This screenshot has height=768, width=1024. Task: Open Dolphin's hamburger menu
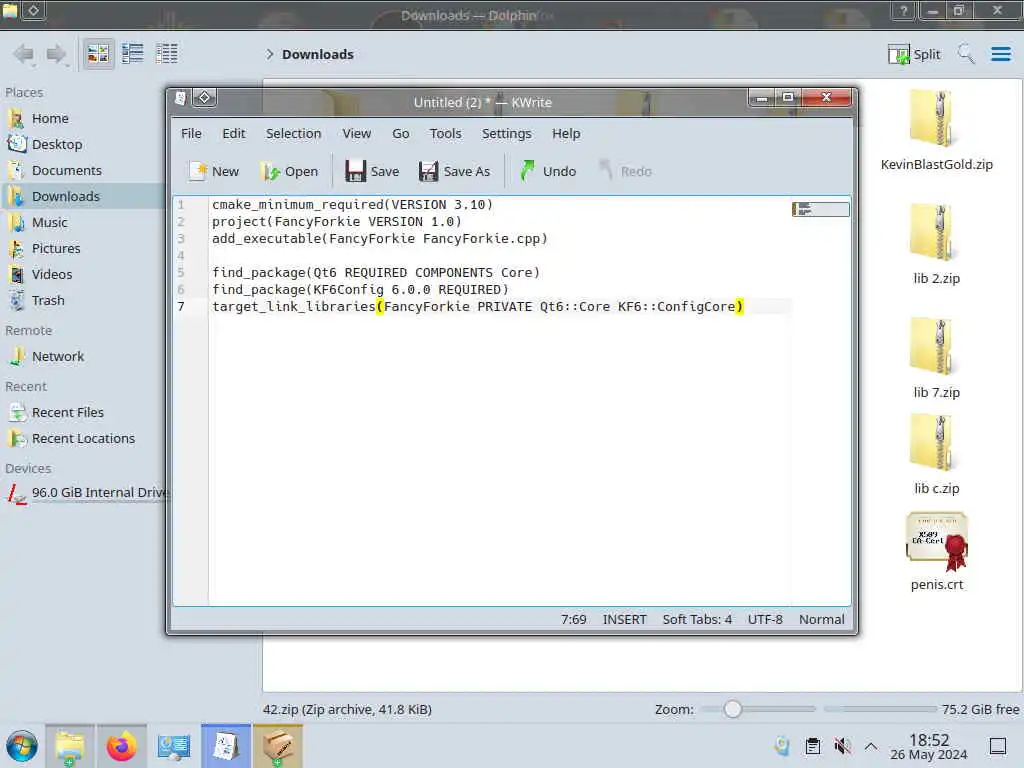1000,54
